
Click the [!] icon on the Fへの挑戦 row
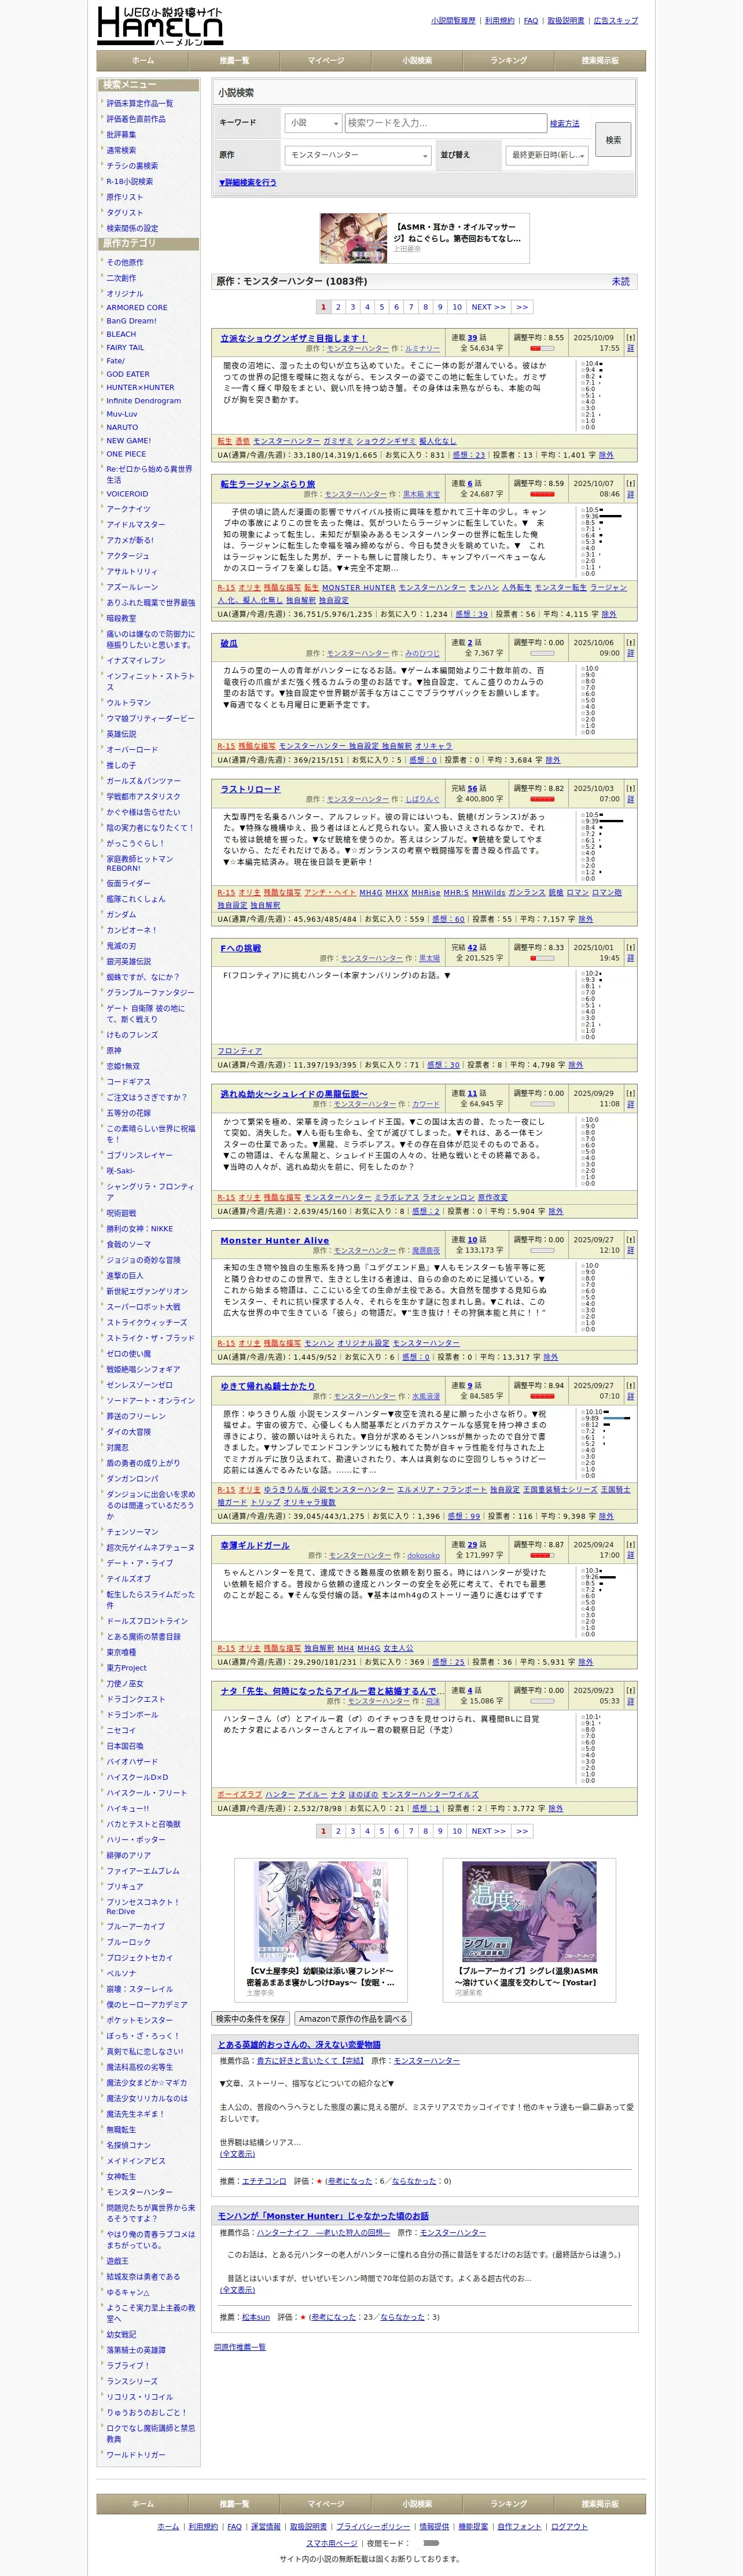630,947
